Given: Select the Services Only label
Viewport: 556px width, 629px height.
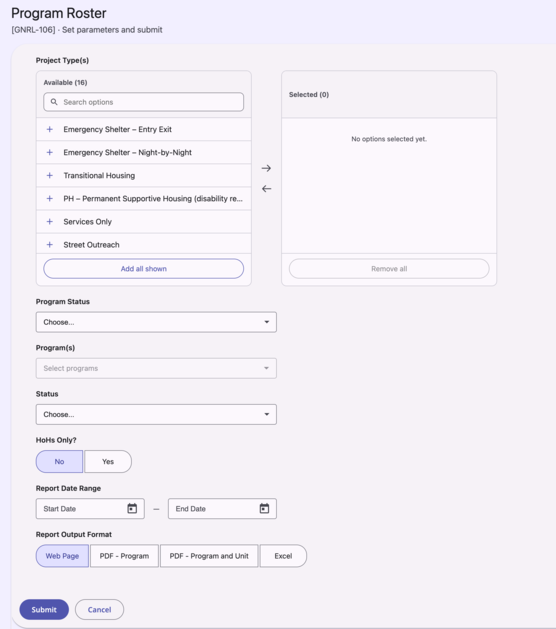Looking at the screenshot, I should 87,221.
